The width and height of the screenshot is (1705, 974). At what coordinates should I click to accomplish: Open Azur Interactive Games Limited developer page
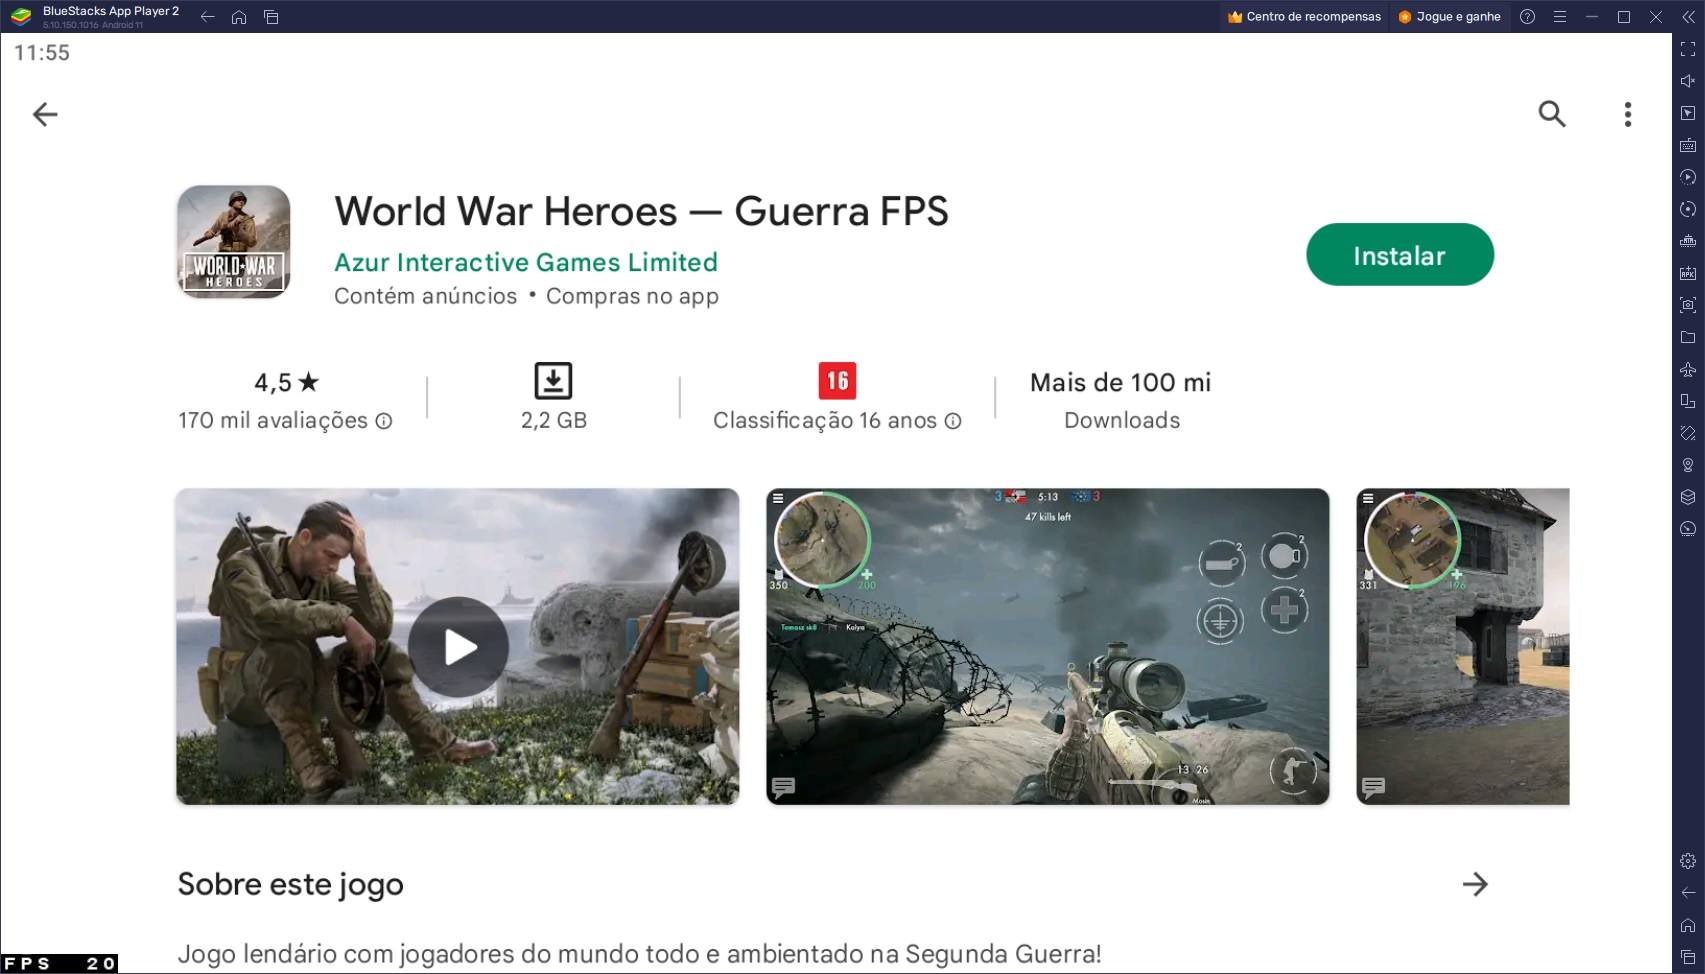point(526,262)
